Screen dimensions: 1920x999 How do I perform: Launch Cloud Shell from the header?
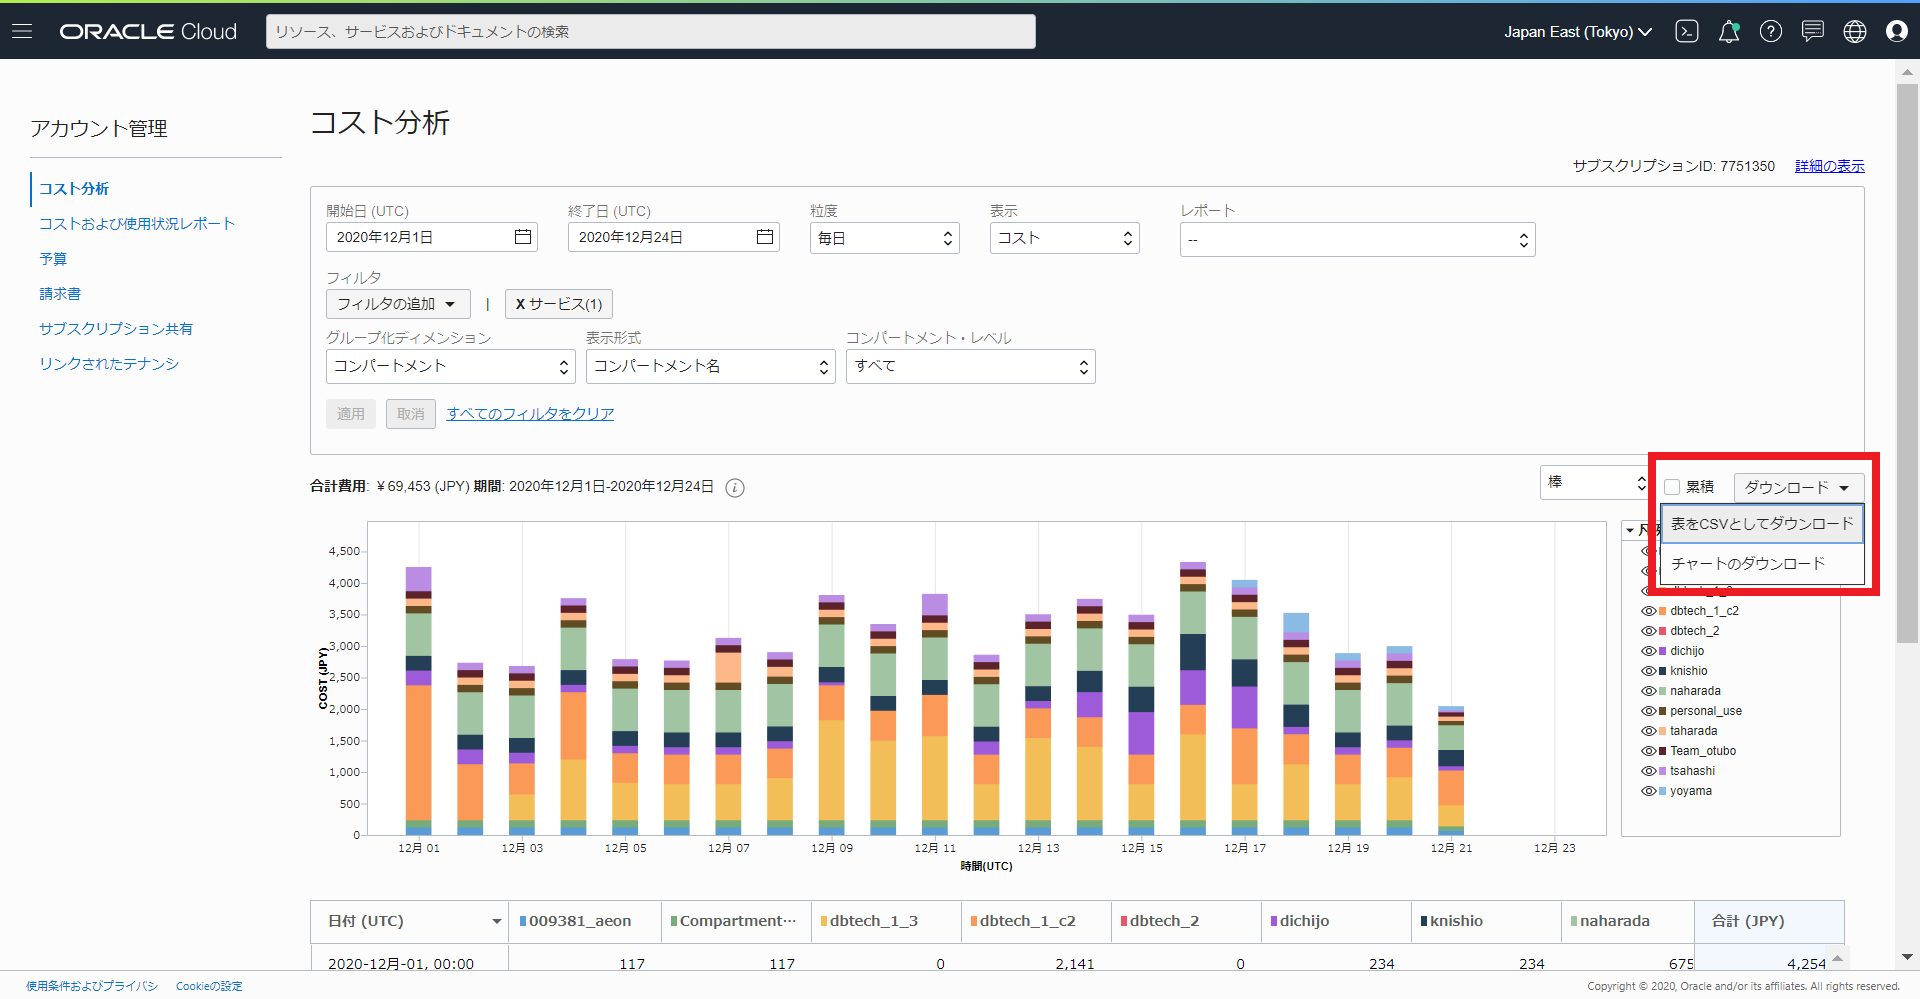1686,31
